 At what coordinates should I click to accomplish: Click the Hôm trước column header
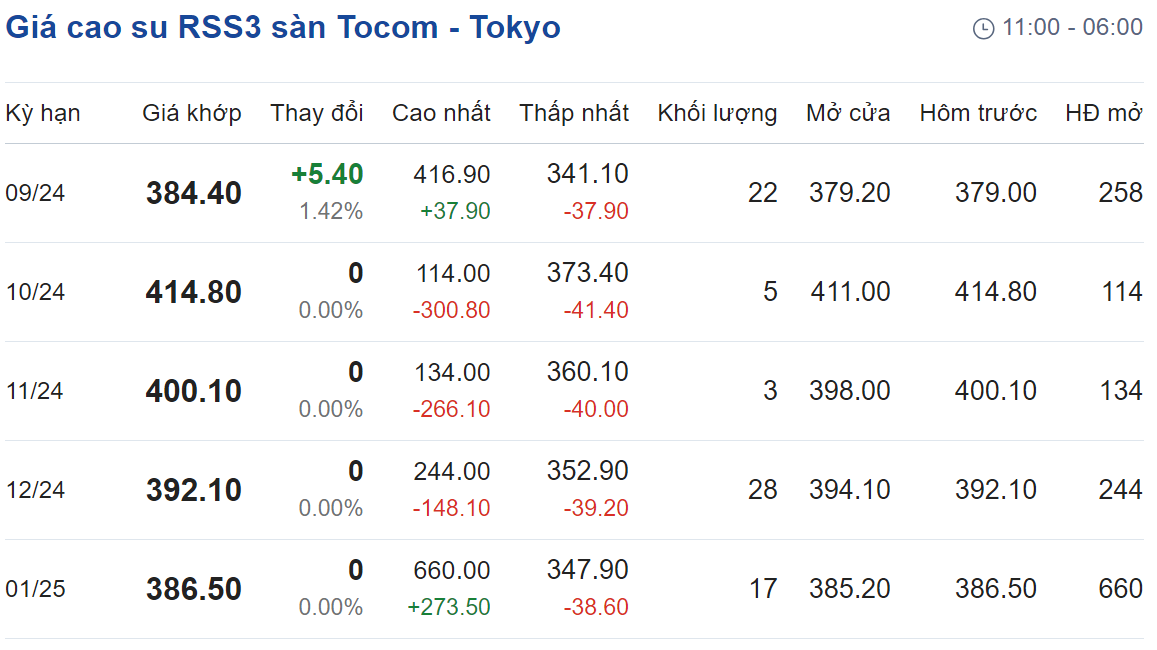click(978, 113)
